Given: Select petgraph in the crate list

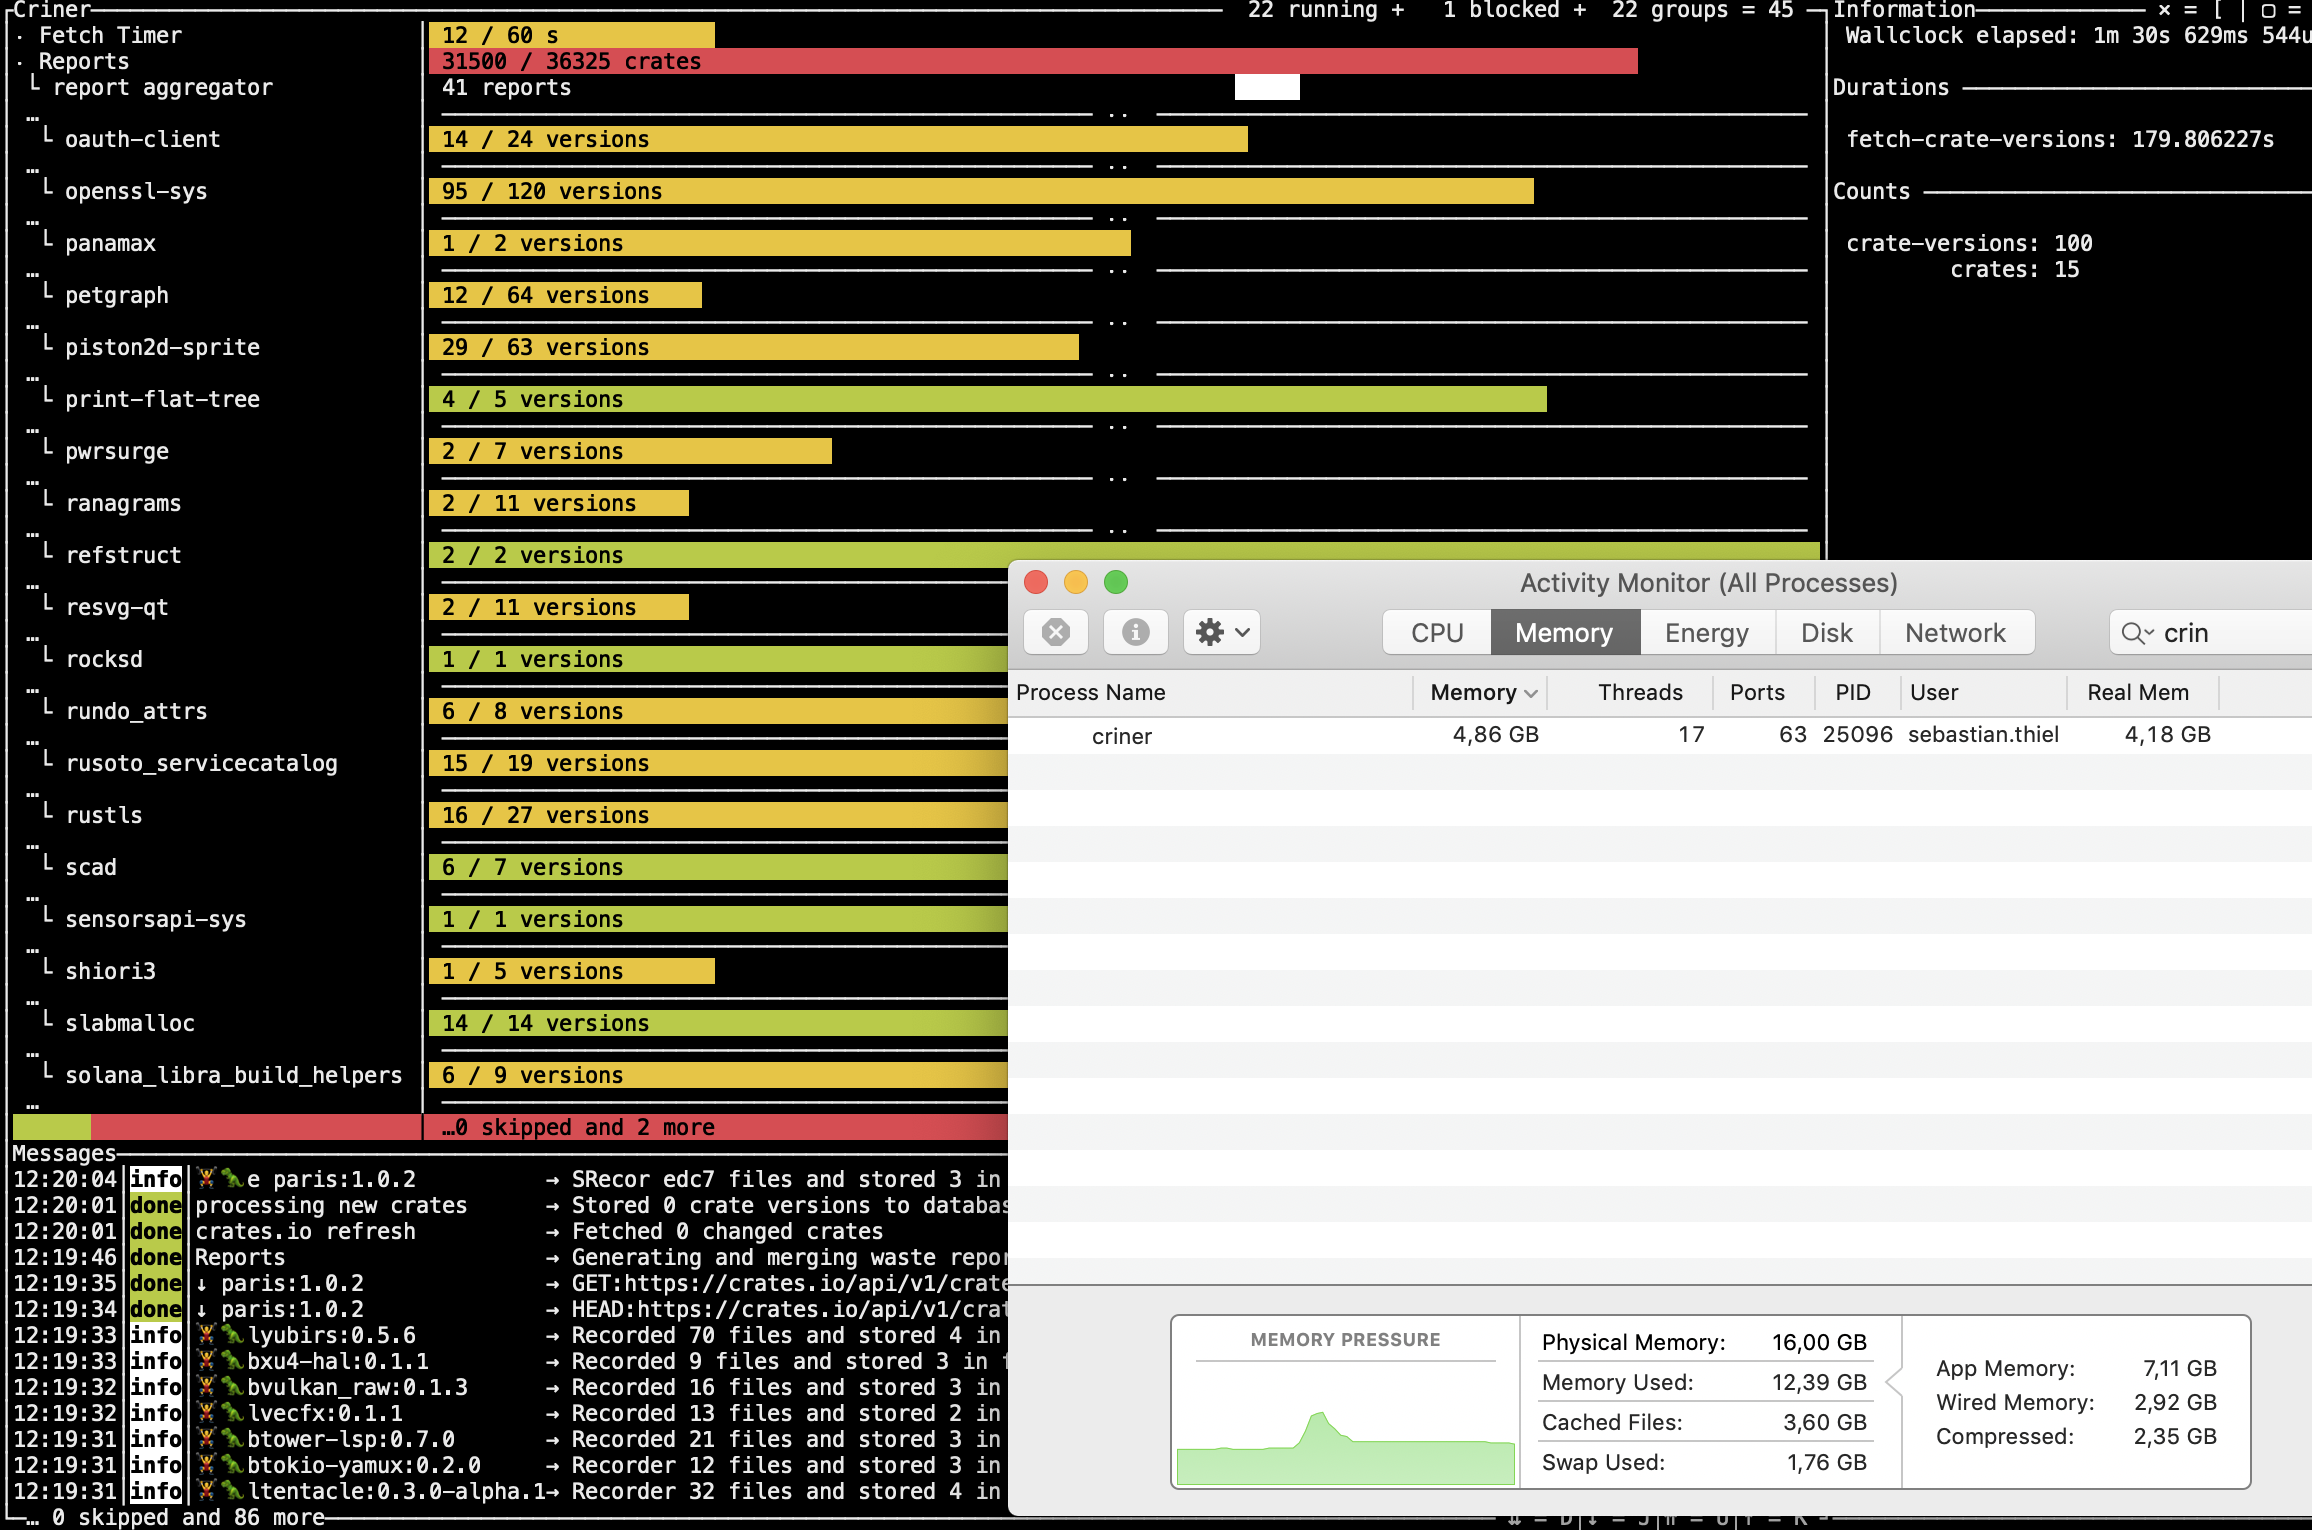Looking at the screenshot, I should [116, 295].
